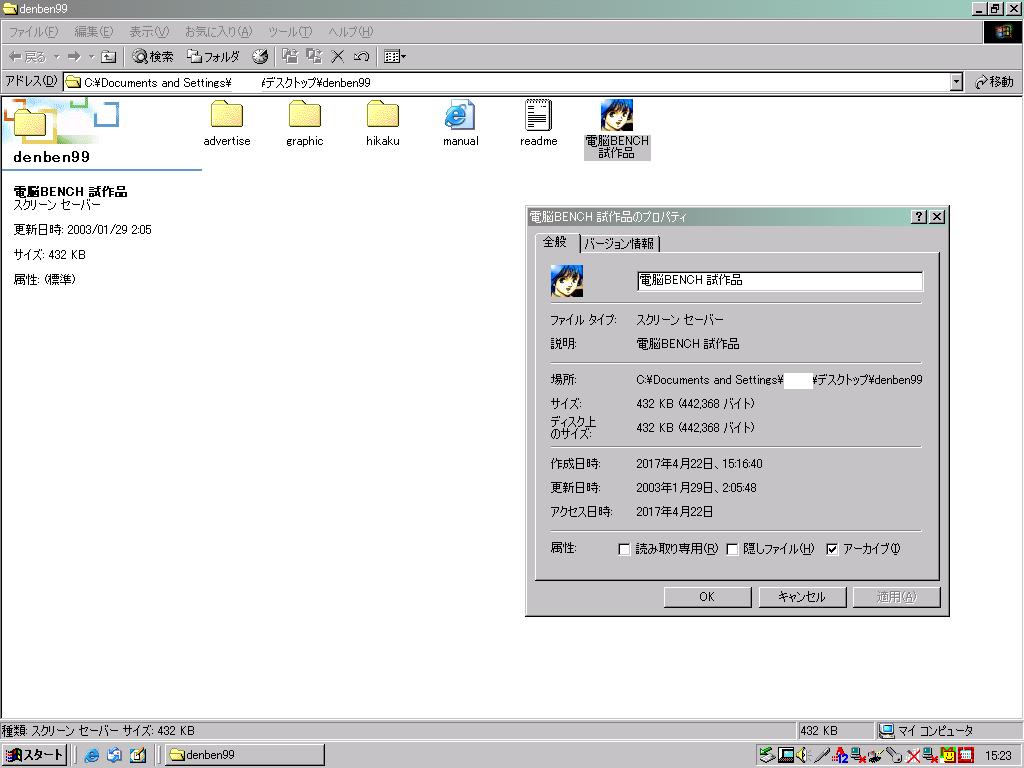The height and width of the screenshot is (768, 1024).
Task: Check the 隠しファイル (hidden file) checkbox
Action: (x=732, y=549)
